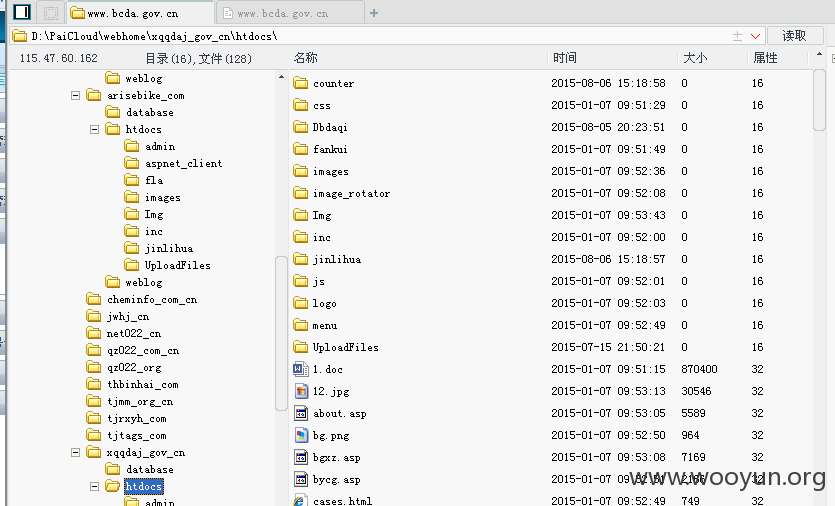Viewport: 835px width, 506px height.
Task: Click file list scroll-up arrow
Action: pos(819,55)
